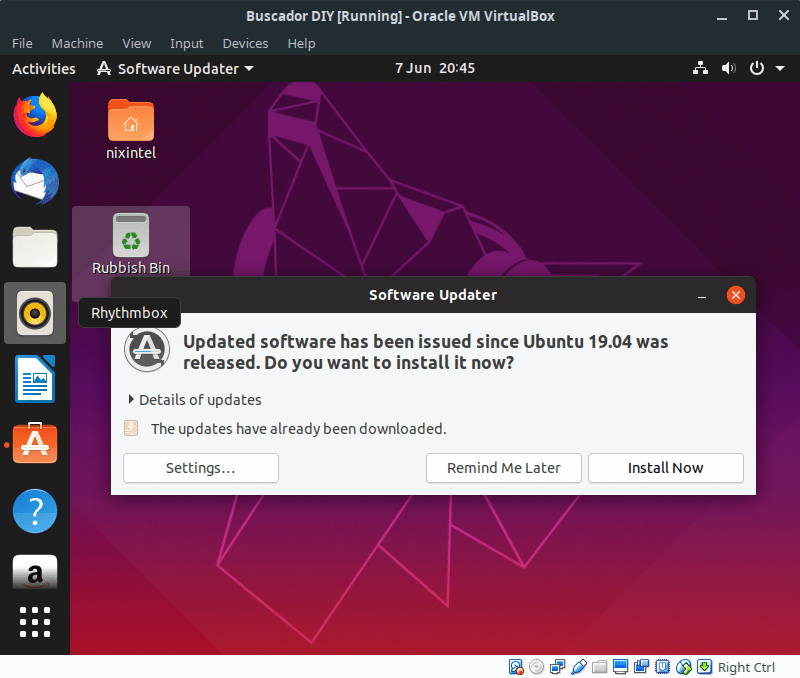
Task: Click the Right Ctrl host key label
Action: click(745, 667)
